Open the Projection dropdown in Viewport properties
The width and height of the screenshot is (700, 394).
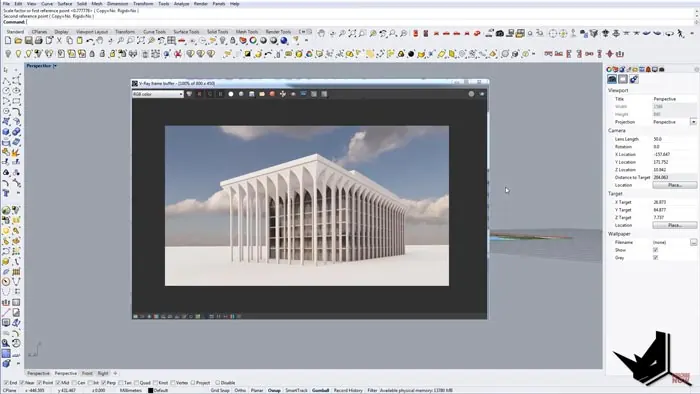tap(693, 122)
